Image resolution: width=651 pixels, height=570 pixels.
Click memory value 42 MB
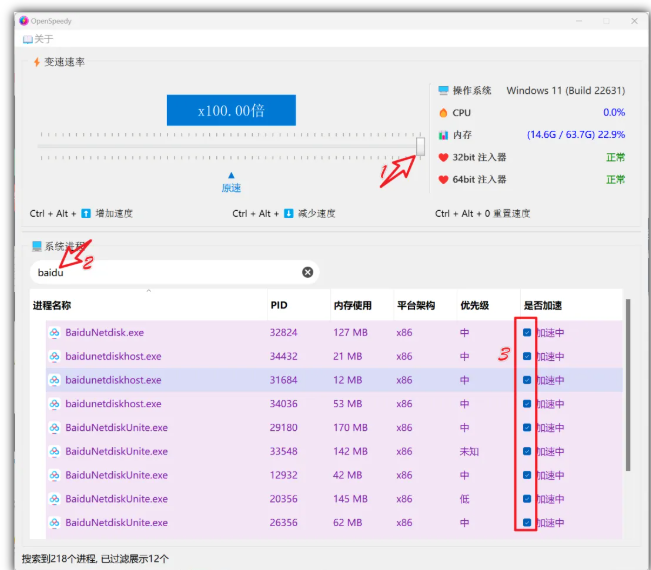(348, 475)
